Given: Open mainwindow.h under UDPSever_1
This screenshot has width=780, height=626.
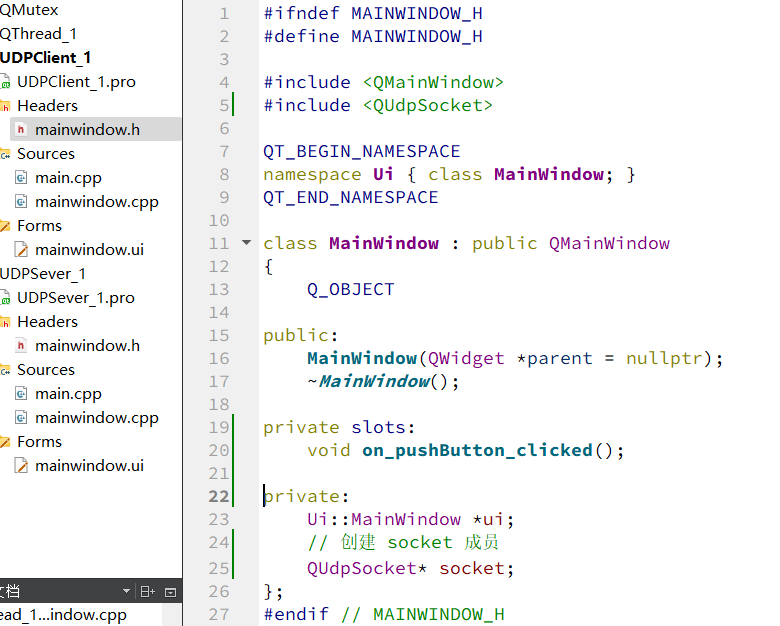Looking at the screenshot, I should [x=87, y=346].
